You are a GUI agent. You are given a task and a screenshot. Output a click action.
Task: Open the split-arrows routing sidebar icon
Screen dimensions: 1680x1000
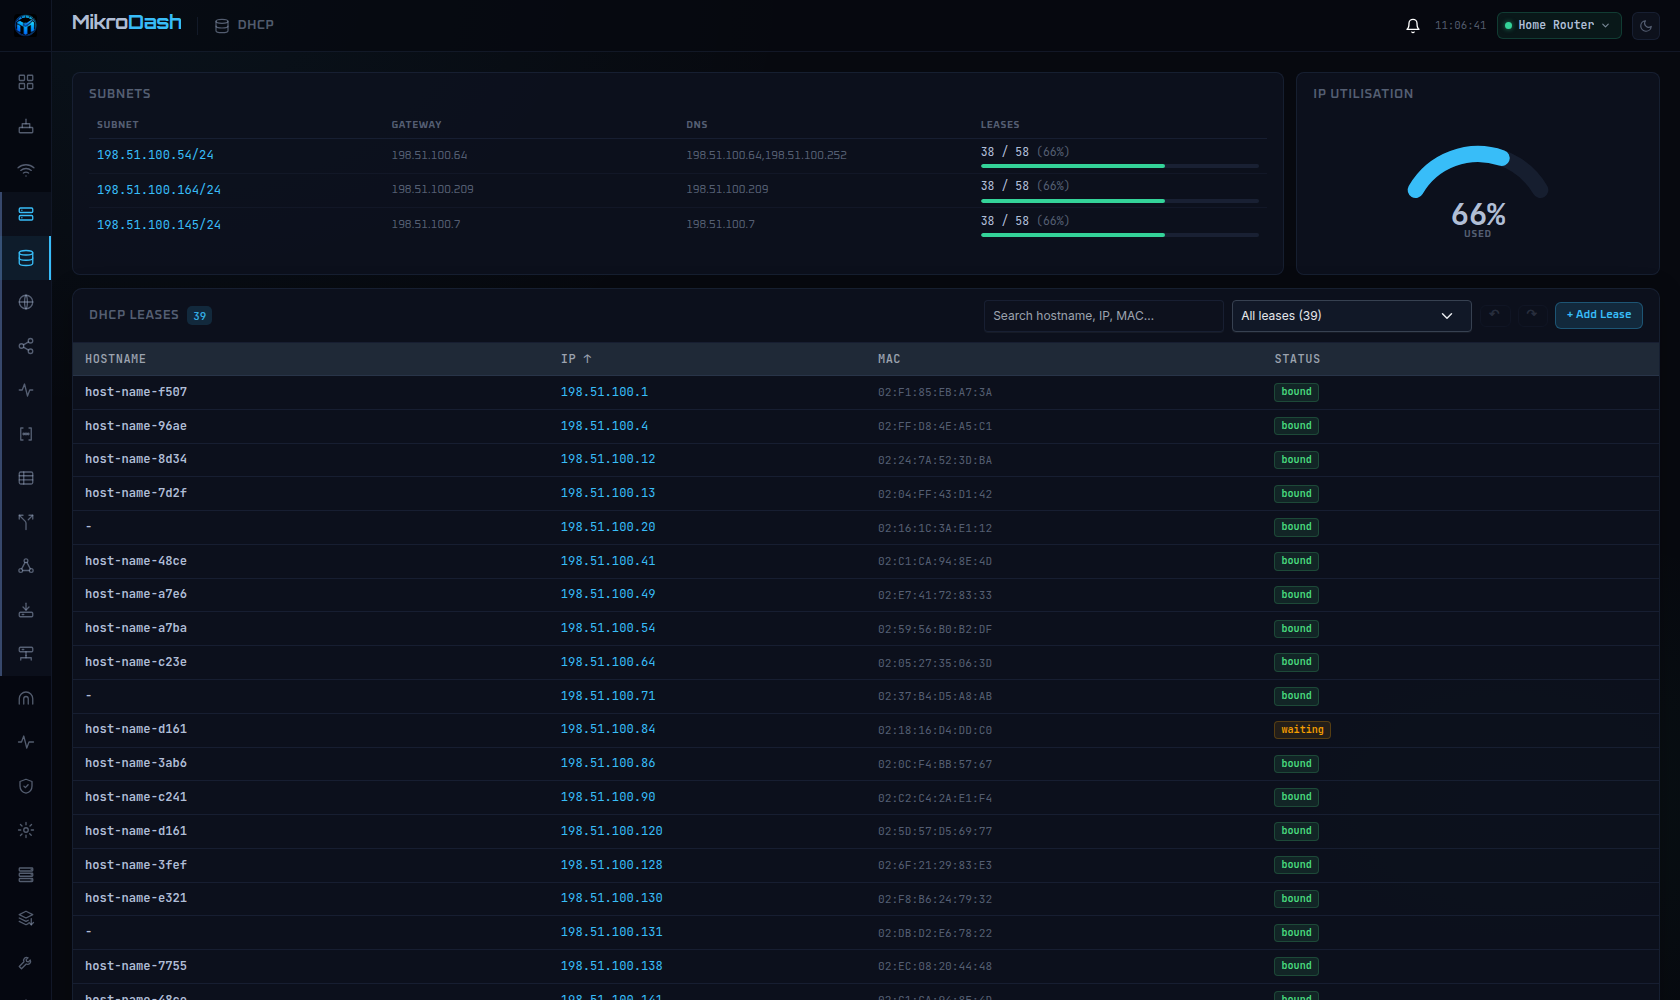point(26,522)
